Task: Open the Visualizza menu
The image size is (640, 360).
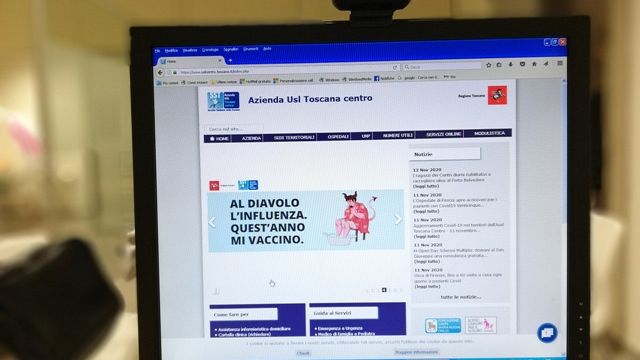Action: (x=190, y=50)
